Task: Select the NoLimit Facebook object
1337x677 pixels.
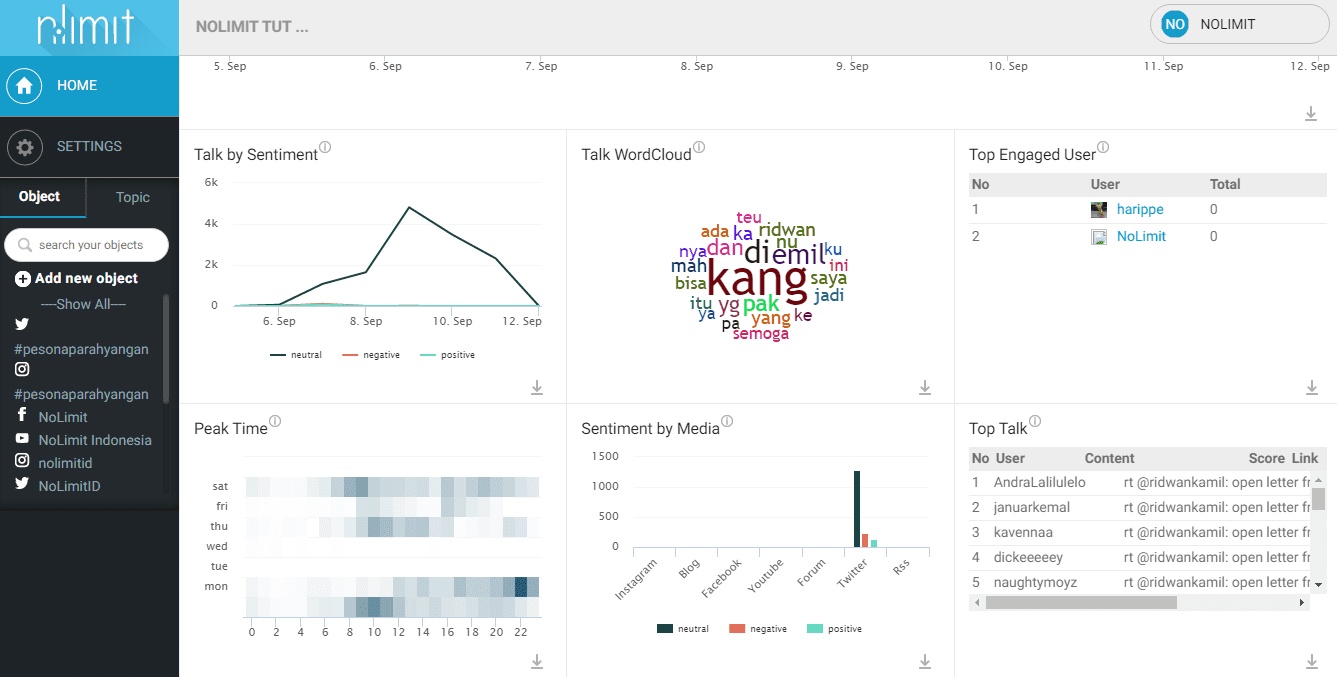Action: tap(63, 417)
